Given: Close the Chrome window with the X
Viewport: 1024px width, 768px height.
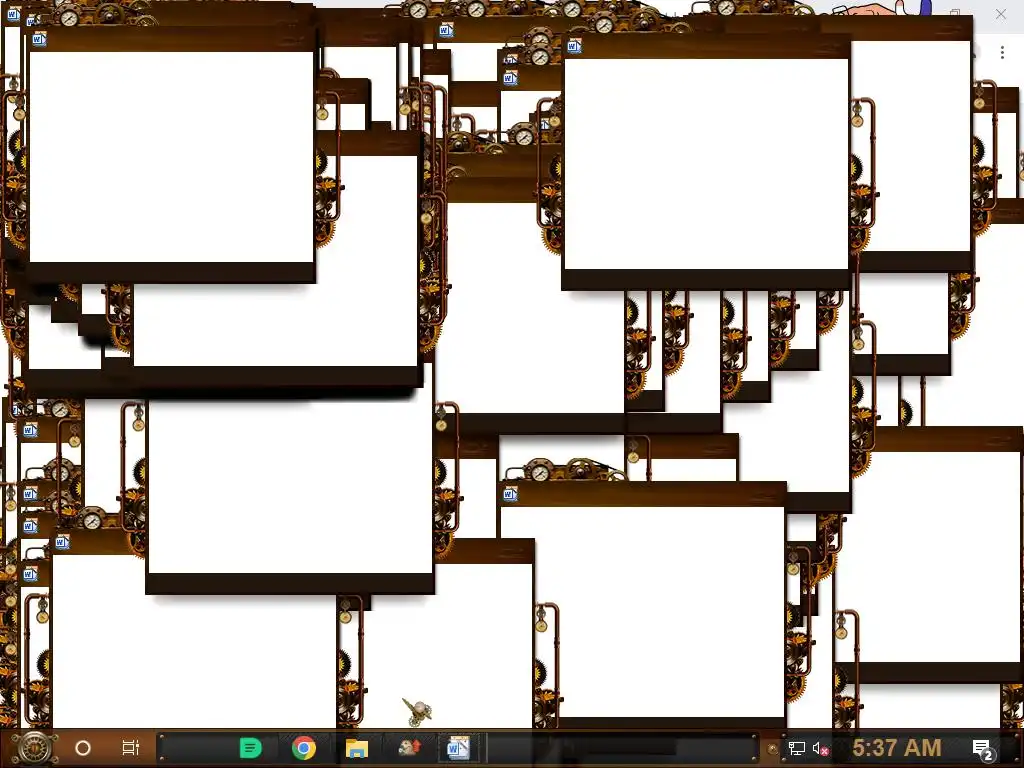Looking at the screenshot, I should pos(1000,14).
